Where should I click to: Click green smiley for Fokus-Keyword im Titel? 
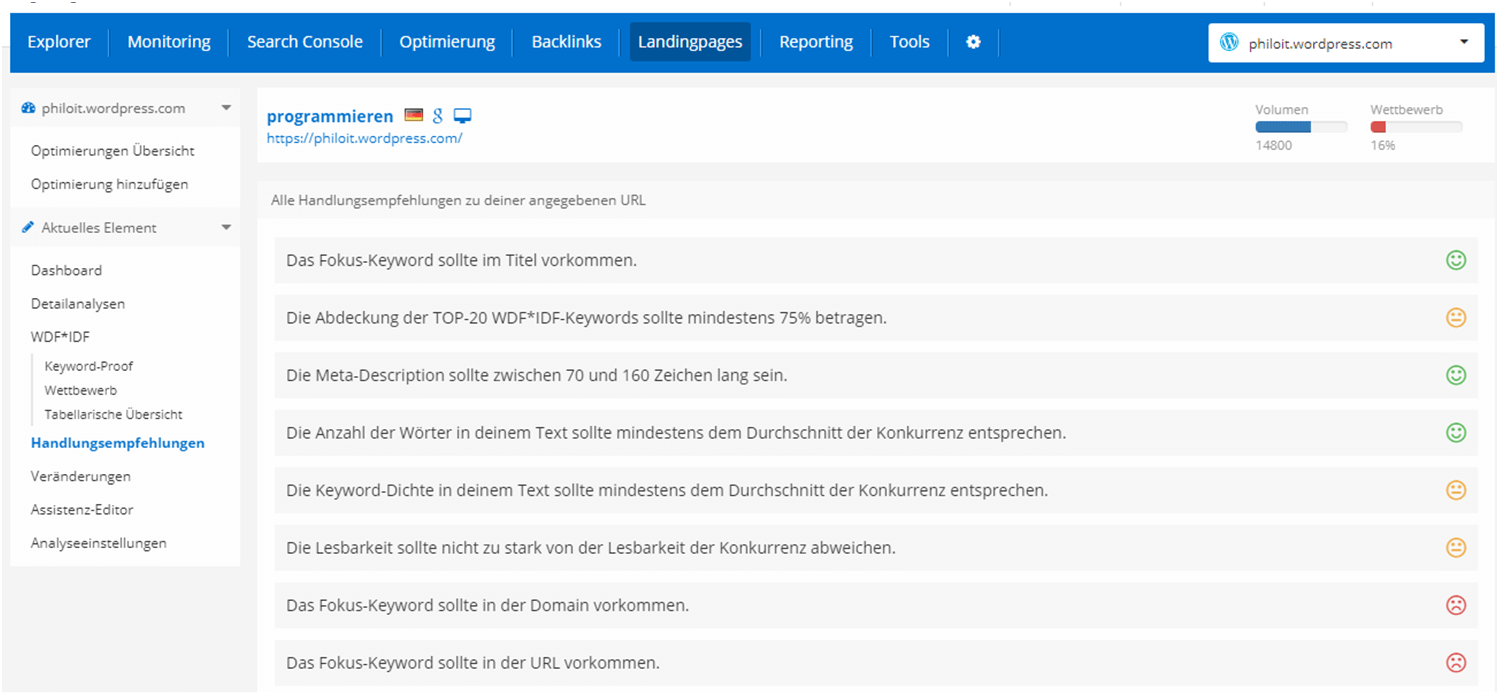(1455, 260)
